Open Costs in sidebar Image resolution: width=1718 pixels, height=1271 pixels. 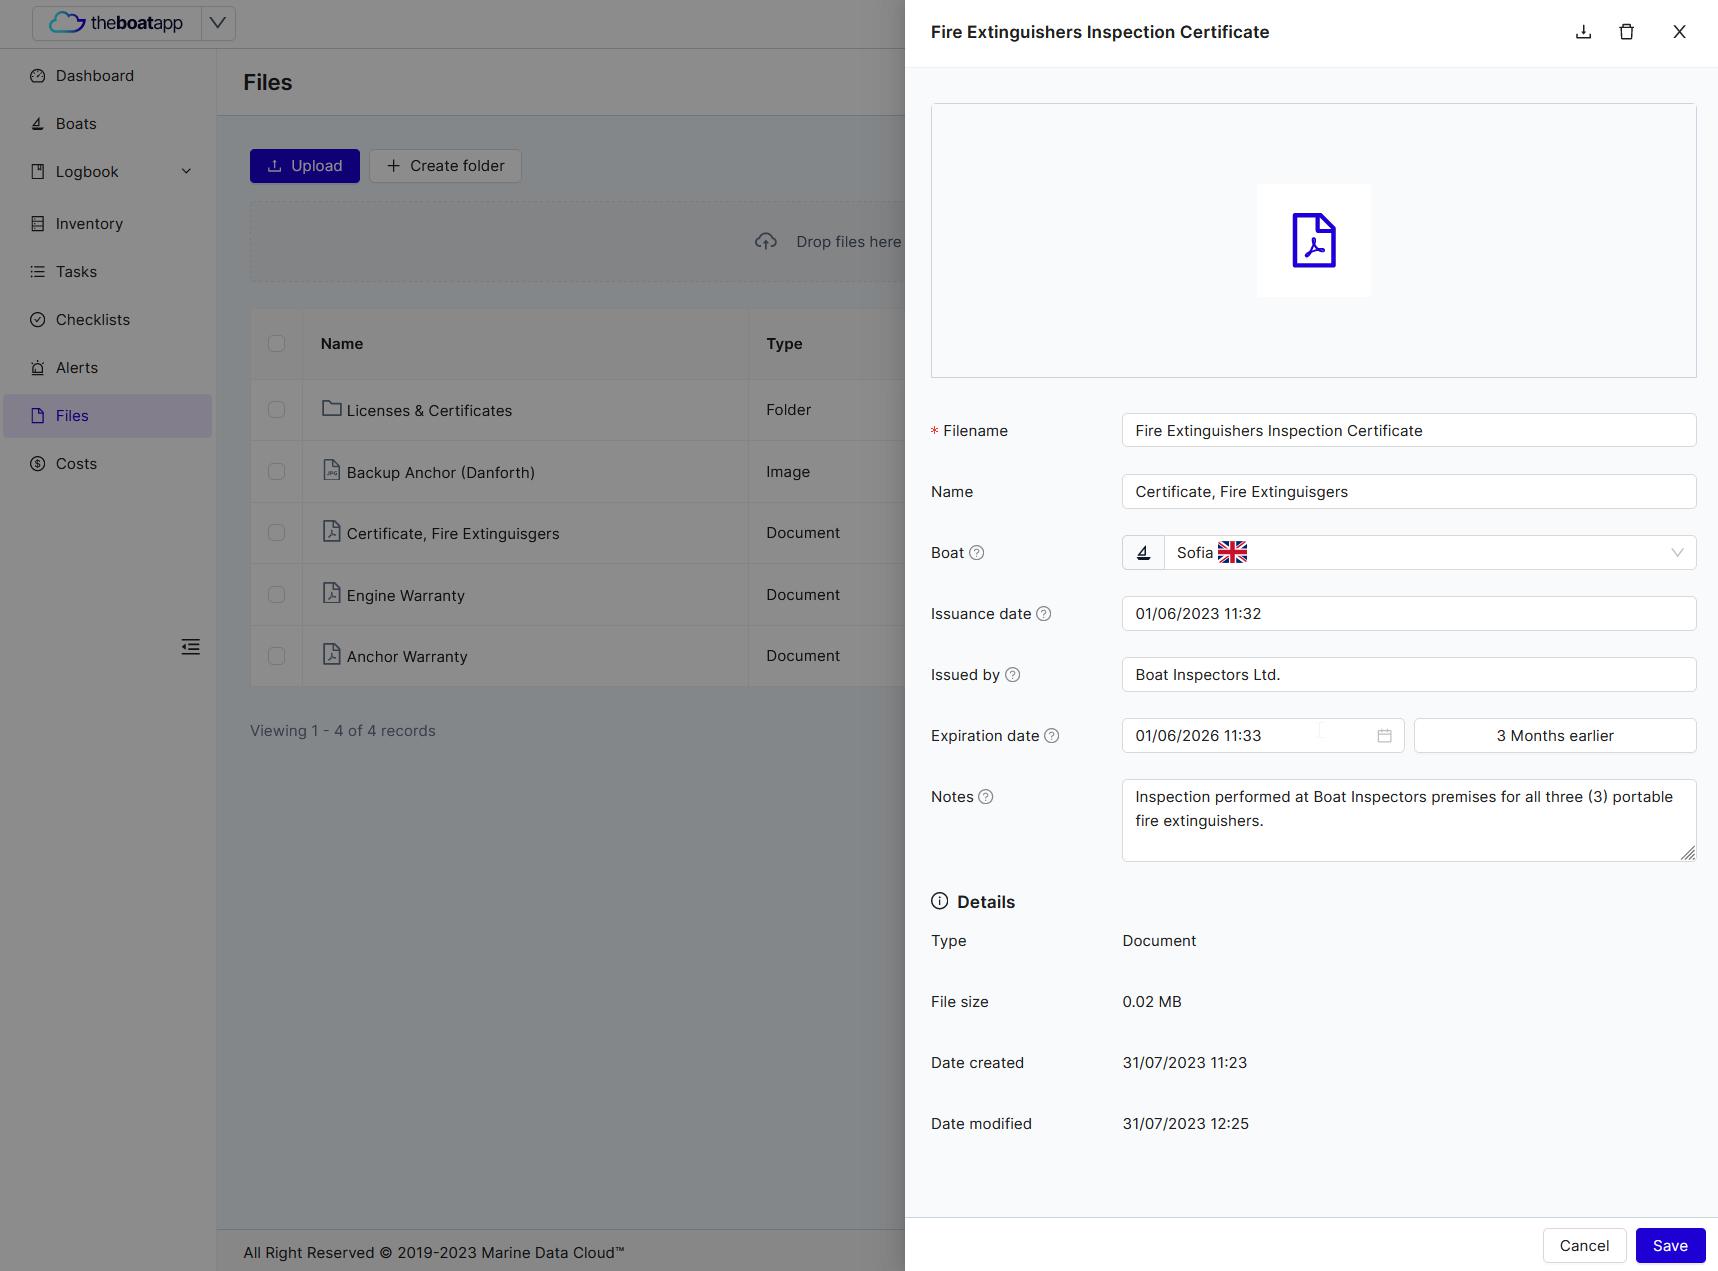coord(108,464)
